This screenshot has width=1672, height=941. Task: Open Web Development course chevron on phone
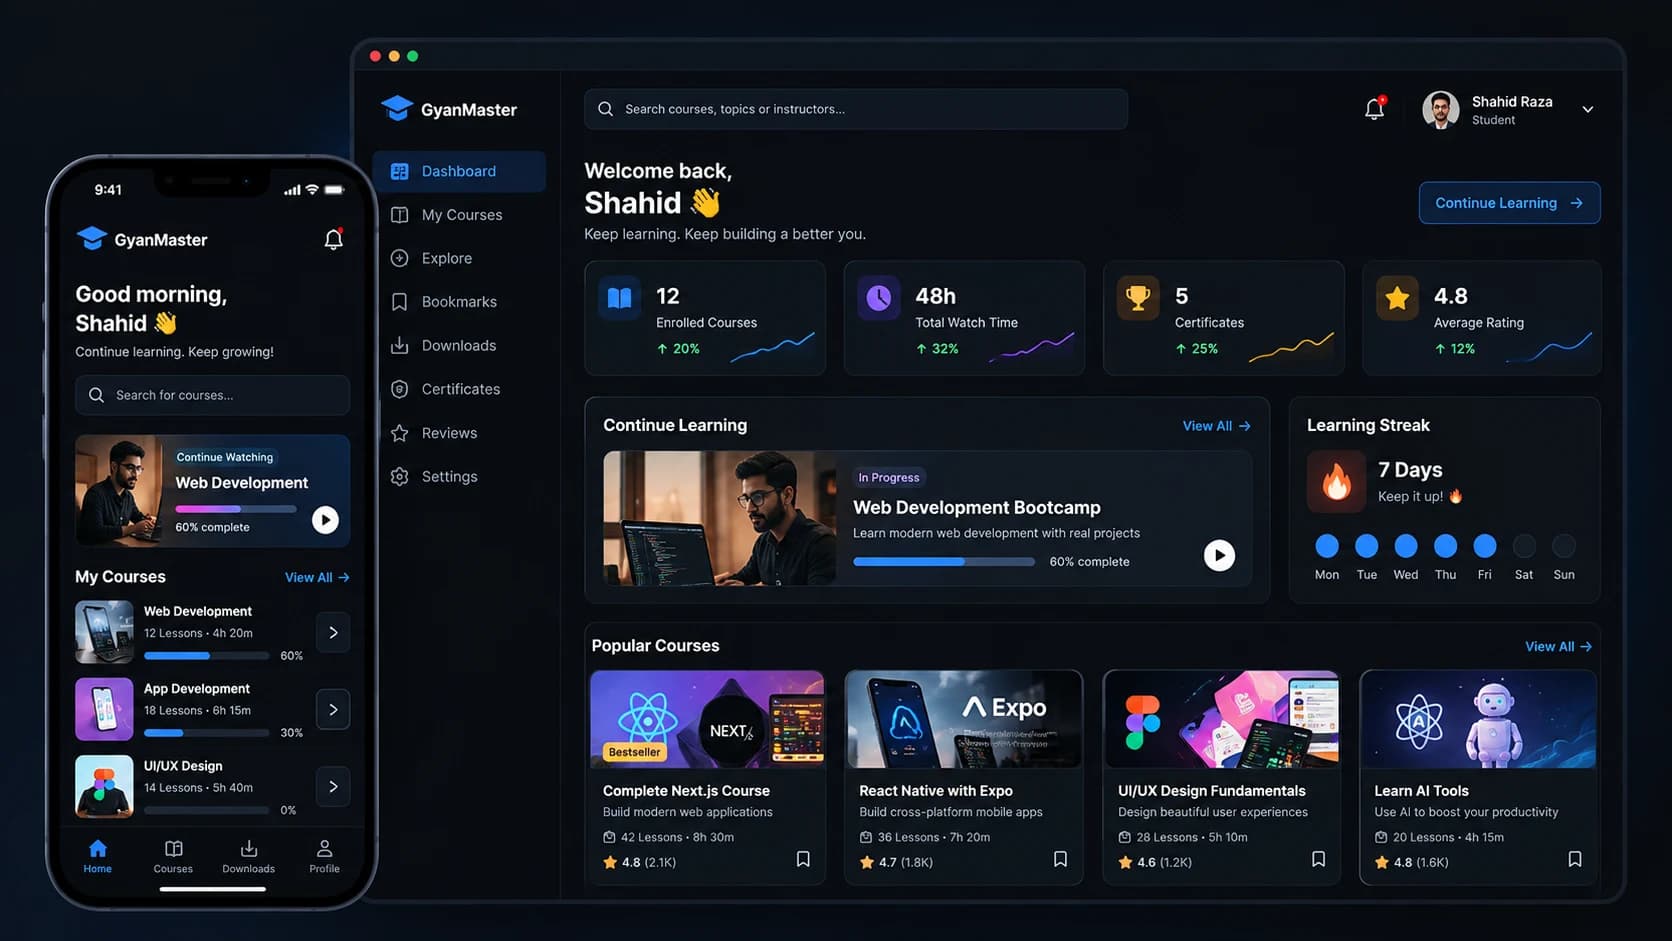tap(333, 632)
